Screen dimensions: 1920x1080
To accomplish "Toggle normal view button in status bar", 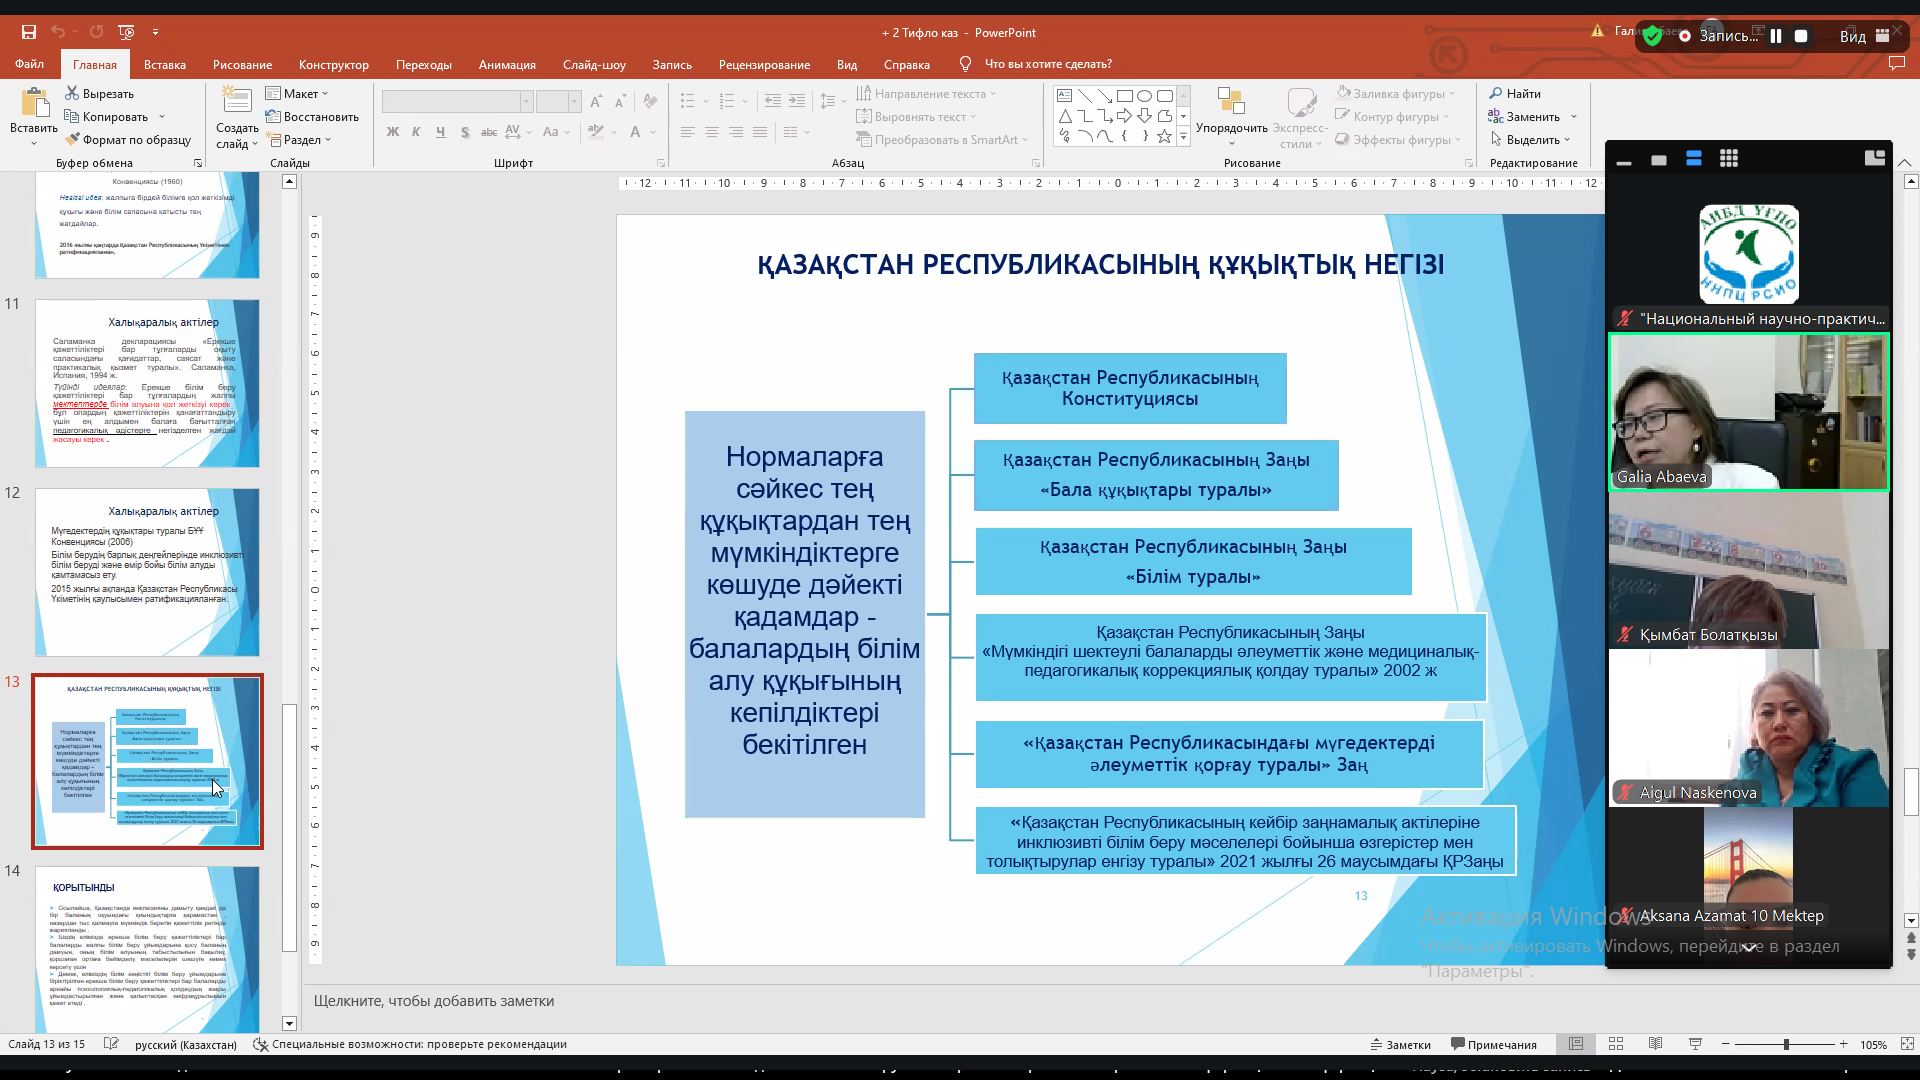I will click(1576, 1044).
